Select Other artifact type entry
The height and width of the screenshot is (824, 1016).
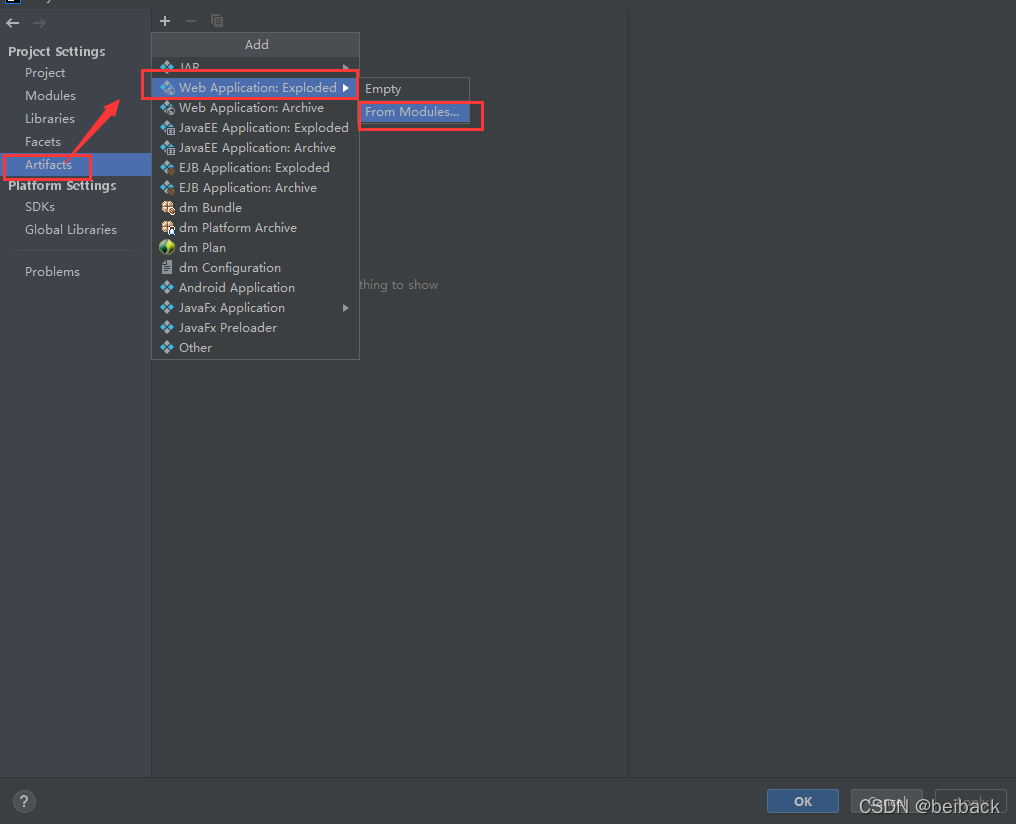255,348
